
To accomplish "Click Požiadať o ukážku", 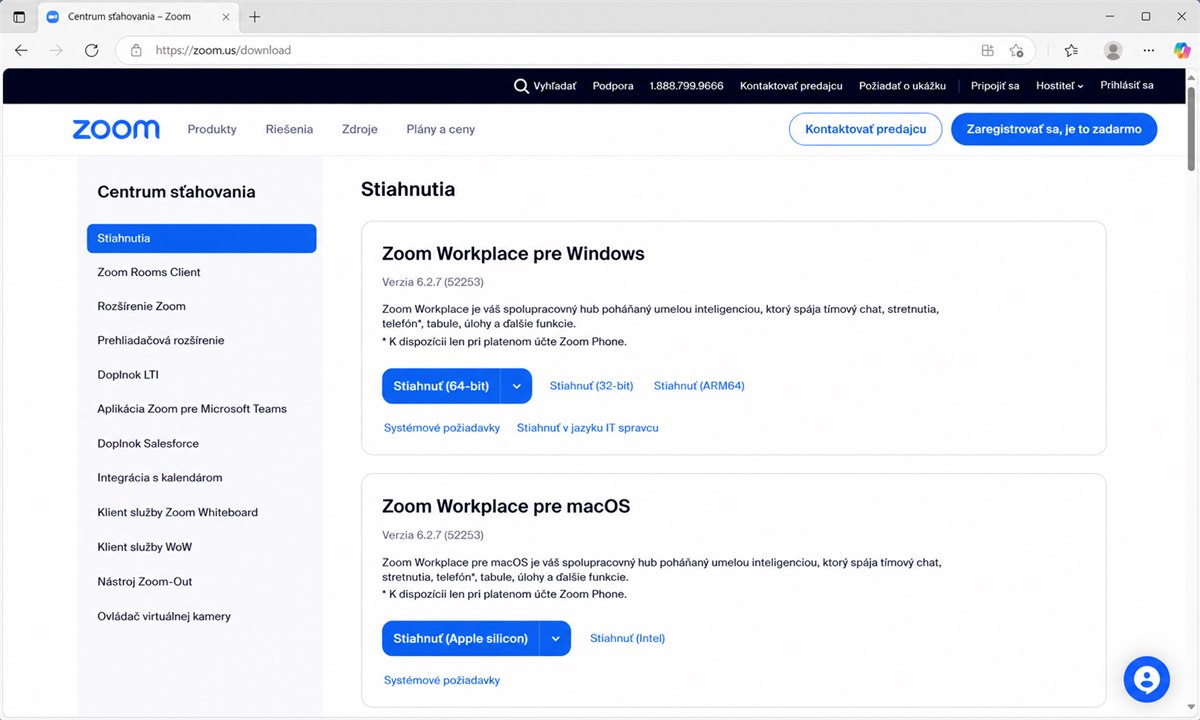I will 902,86.
